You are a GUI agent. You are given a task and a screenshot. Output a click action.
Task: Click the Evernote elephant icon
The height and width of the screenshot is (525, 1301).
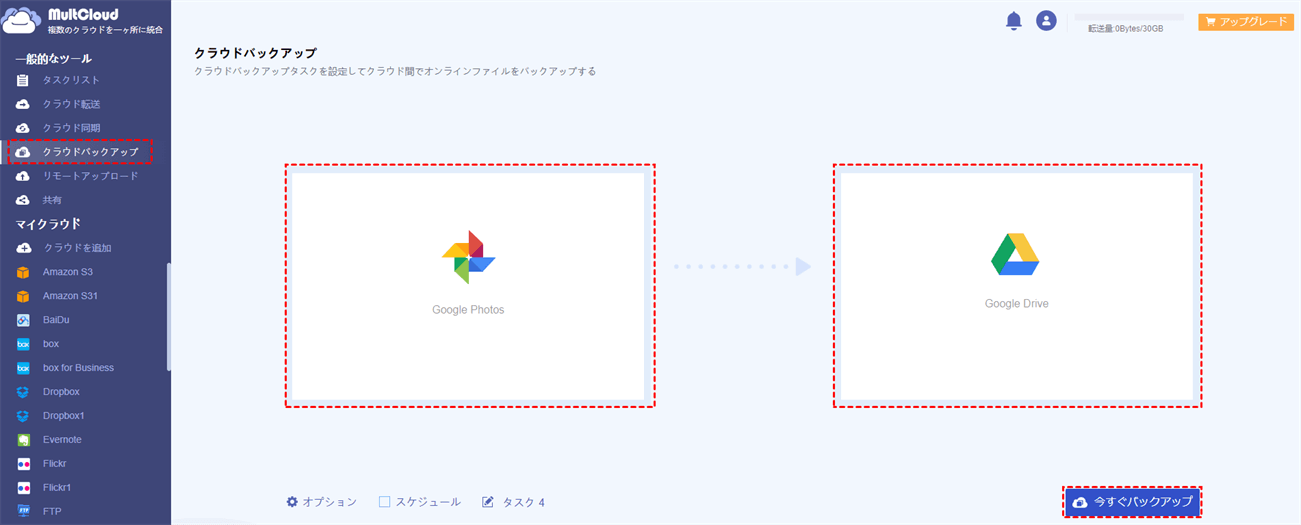[23, 440]
